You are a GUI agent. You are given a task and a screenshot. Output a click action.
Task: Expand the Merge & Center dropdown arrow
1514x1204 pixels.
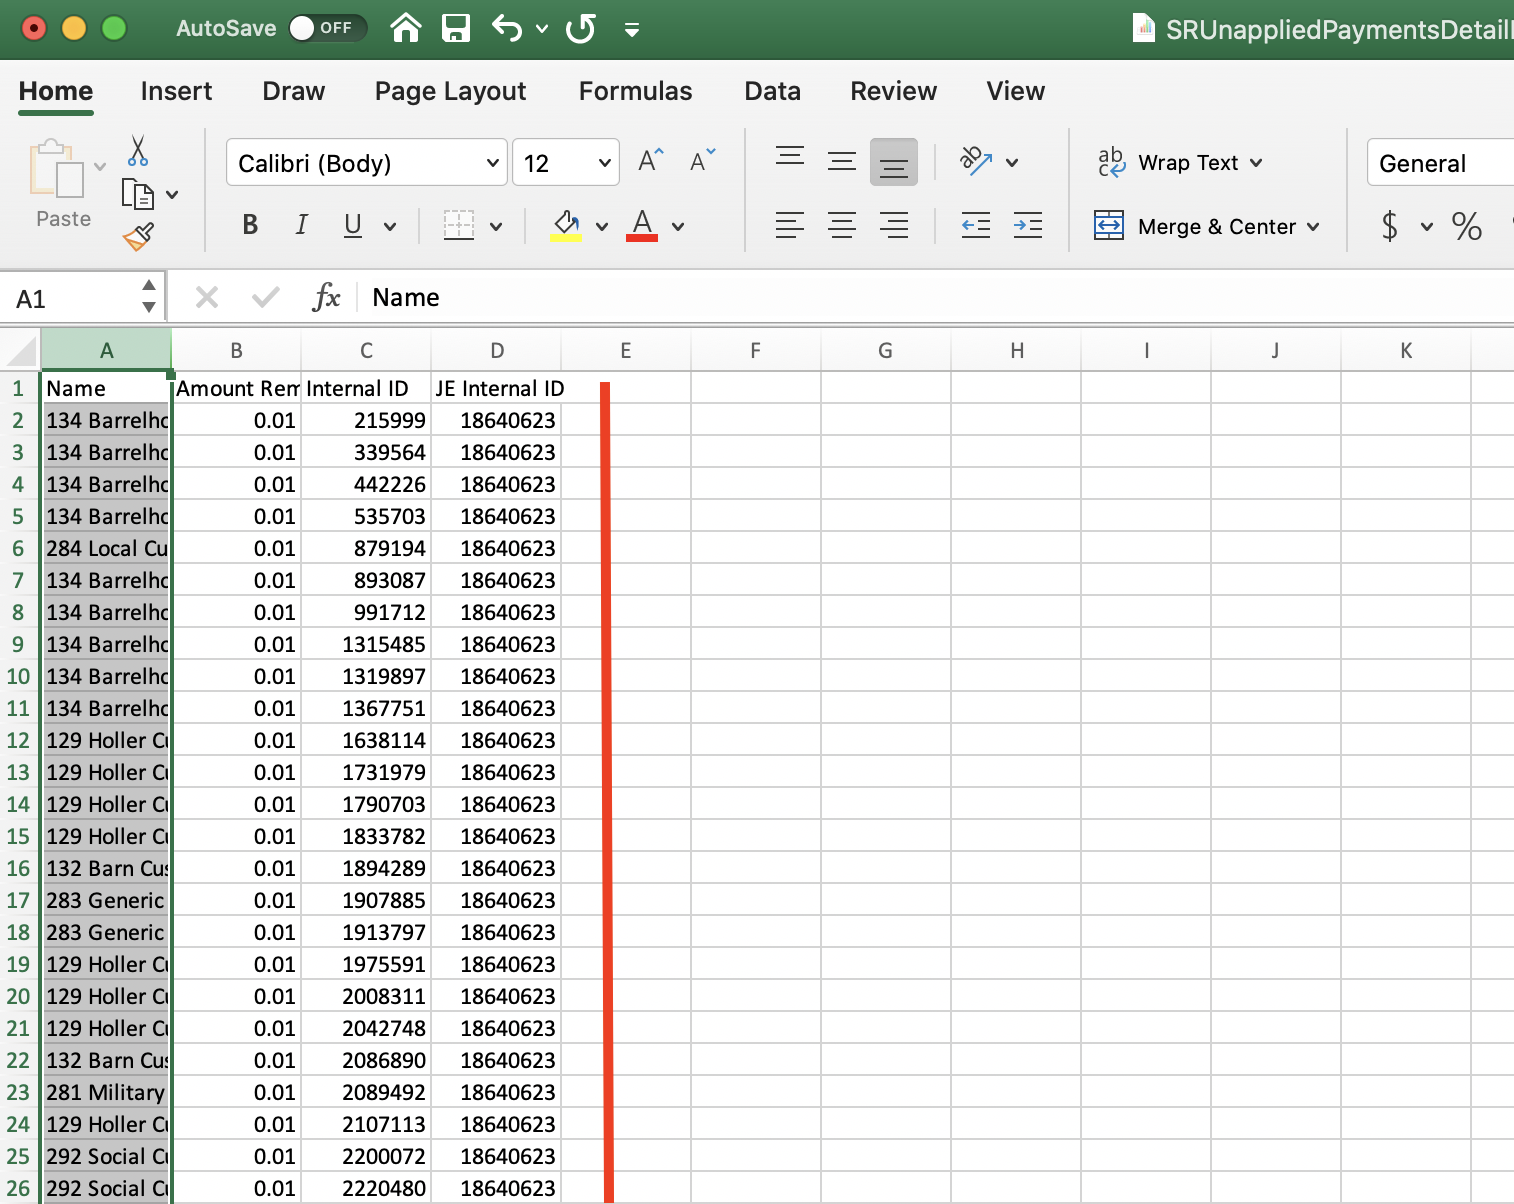click(x=1313, y=227)
